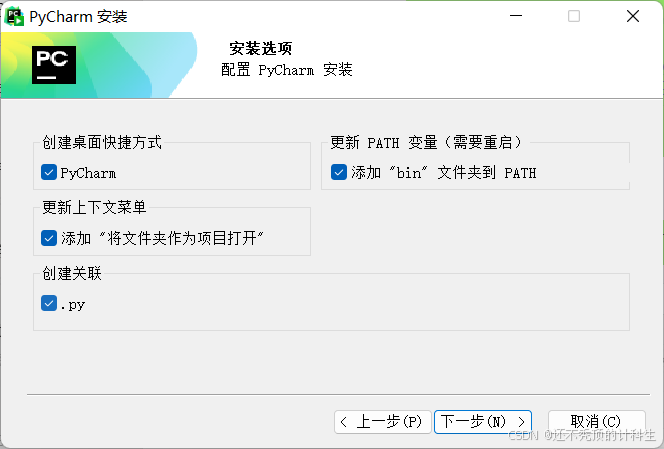664x449 pixels.
Task: Click the 更新上下文菜单 group label
Action: click(x=94, y=207)
